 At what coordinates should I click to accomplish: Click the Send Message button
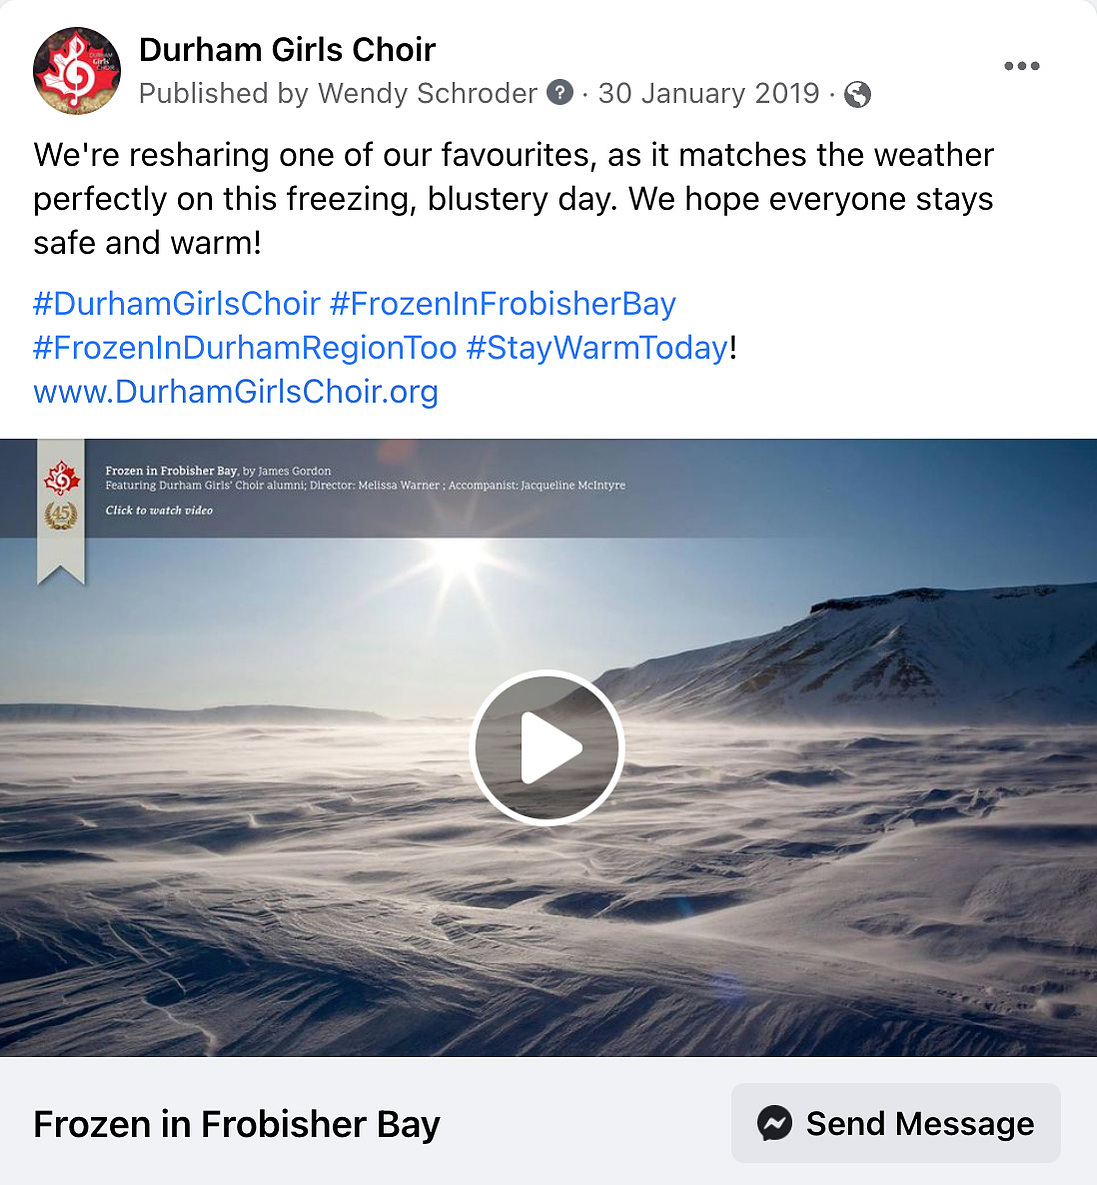click(896, 1123)
